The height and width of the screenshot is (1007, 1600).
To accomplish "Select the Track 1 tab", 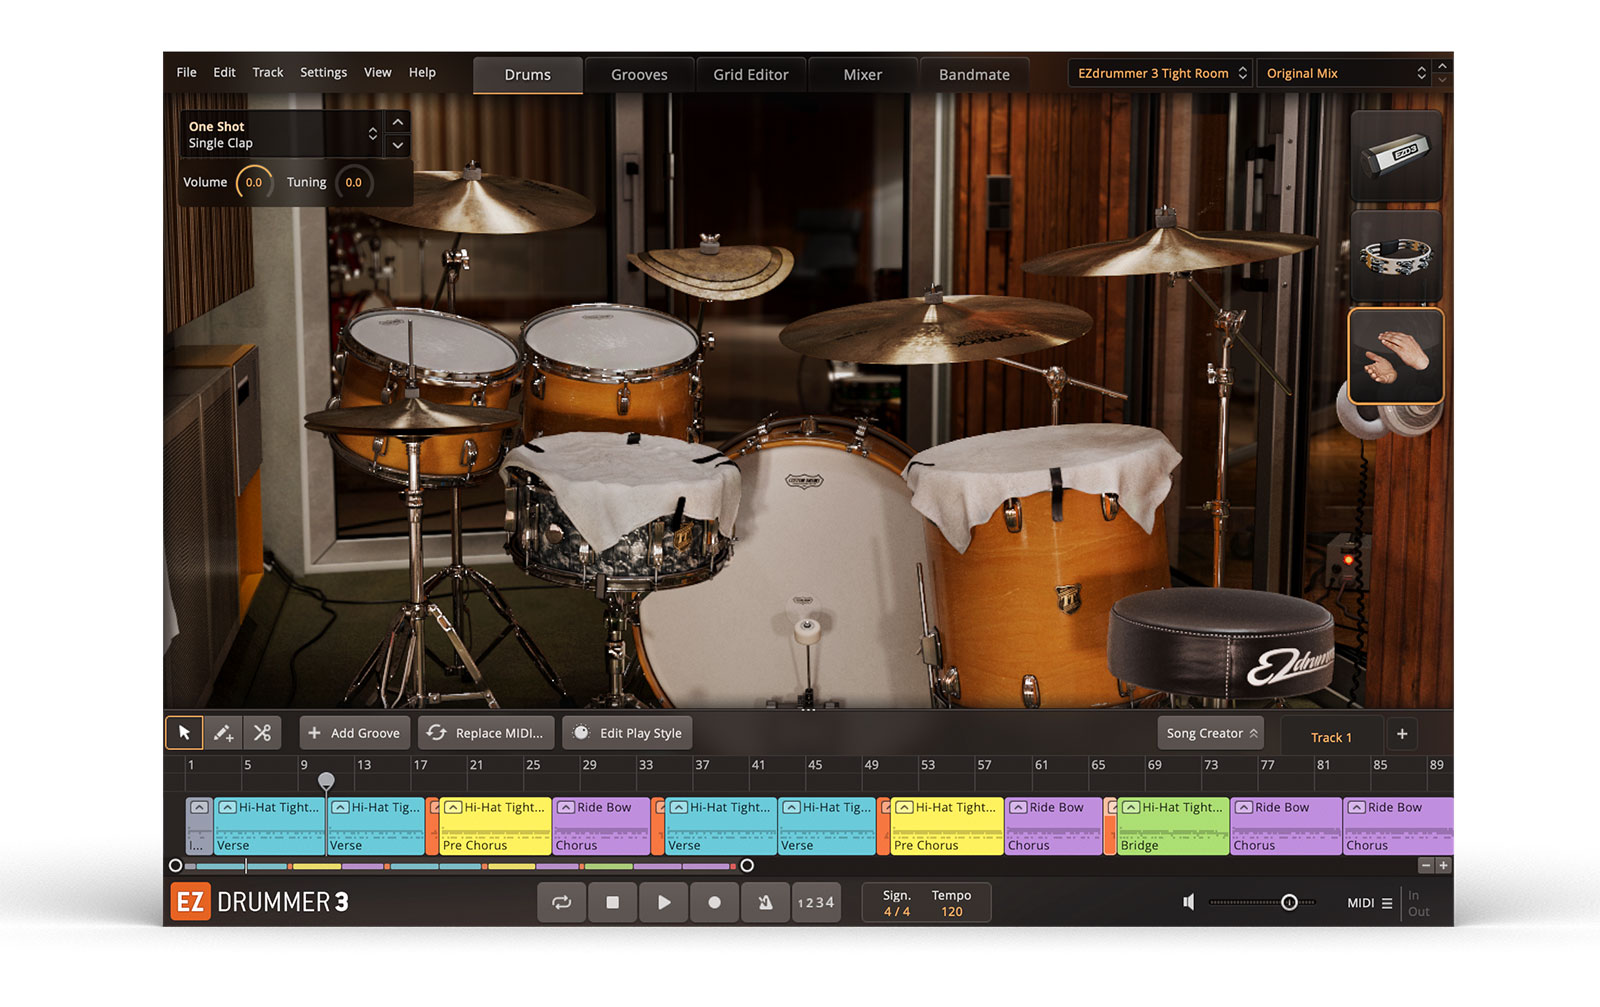I will tap(1331, 737).
